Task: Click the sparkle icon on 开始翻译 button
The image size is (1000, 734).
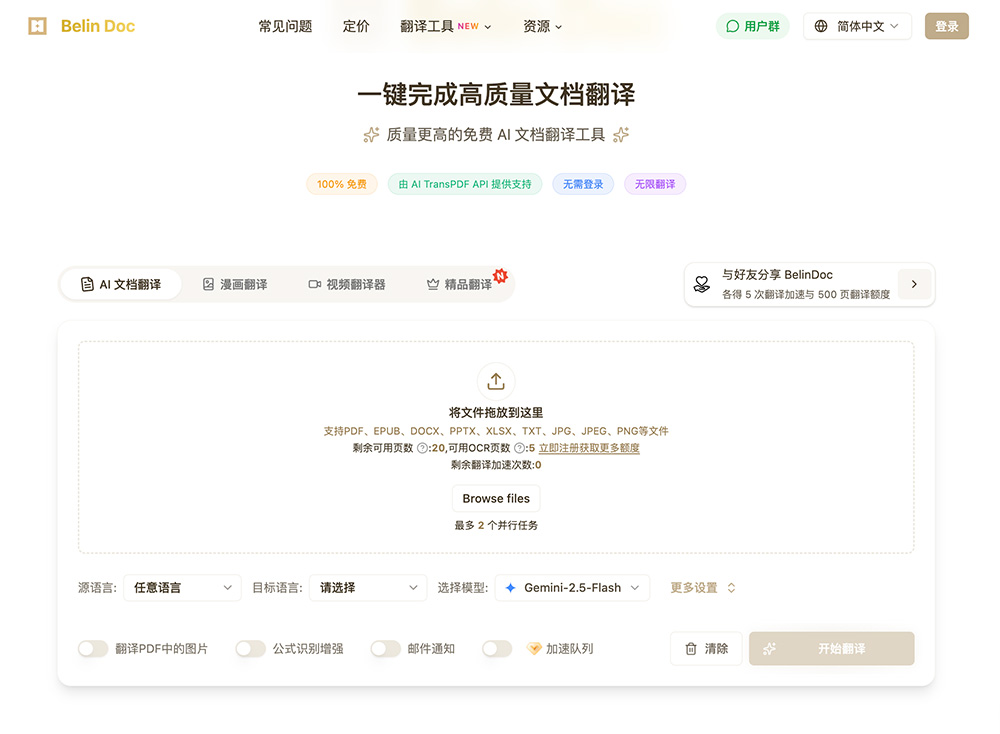Action: tap(770, 649)
